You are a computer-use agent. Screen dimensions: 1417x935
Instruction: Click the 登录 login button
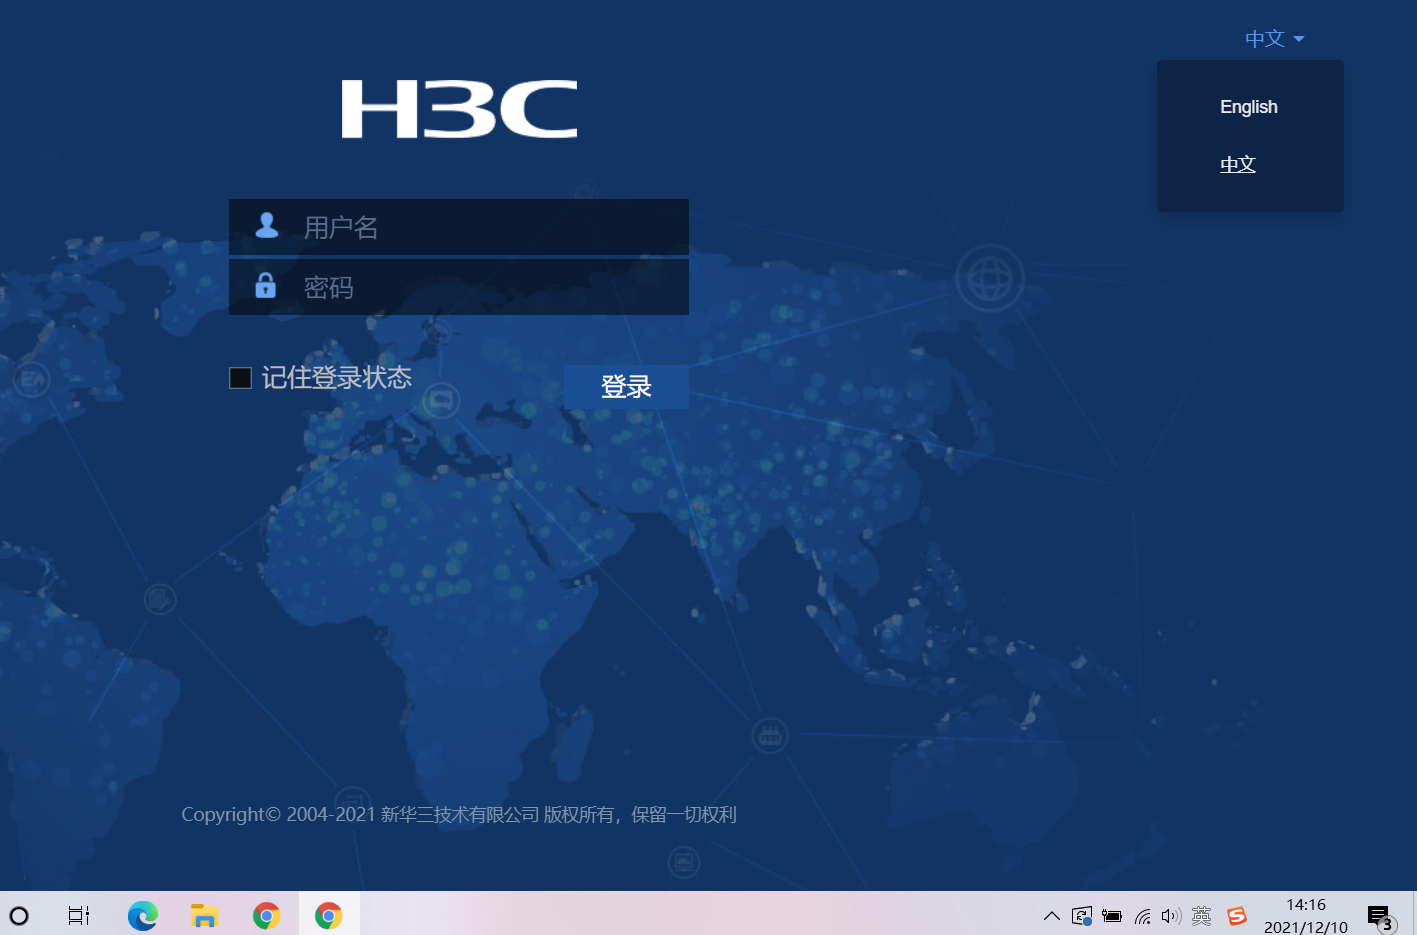click(626, 387)
